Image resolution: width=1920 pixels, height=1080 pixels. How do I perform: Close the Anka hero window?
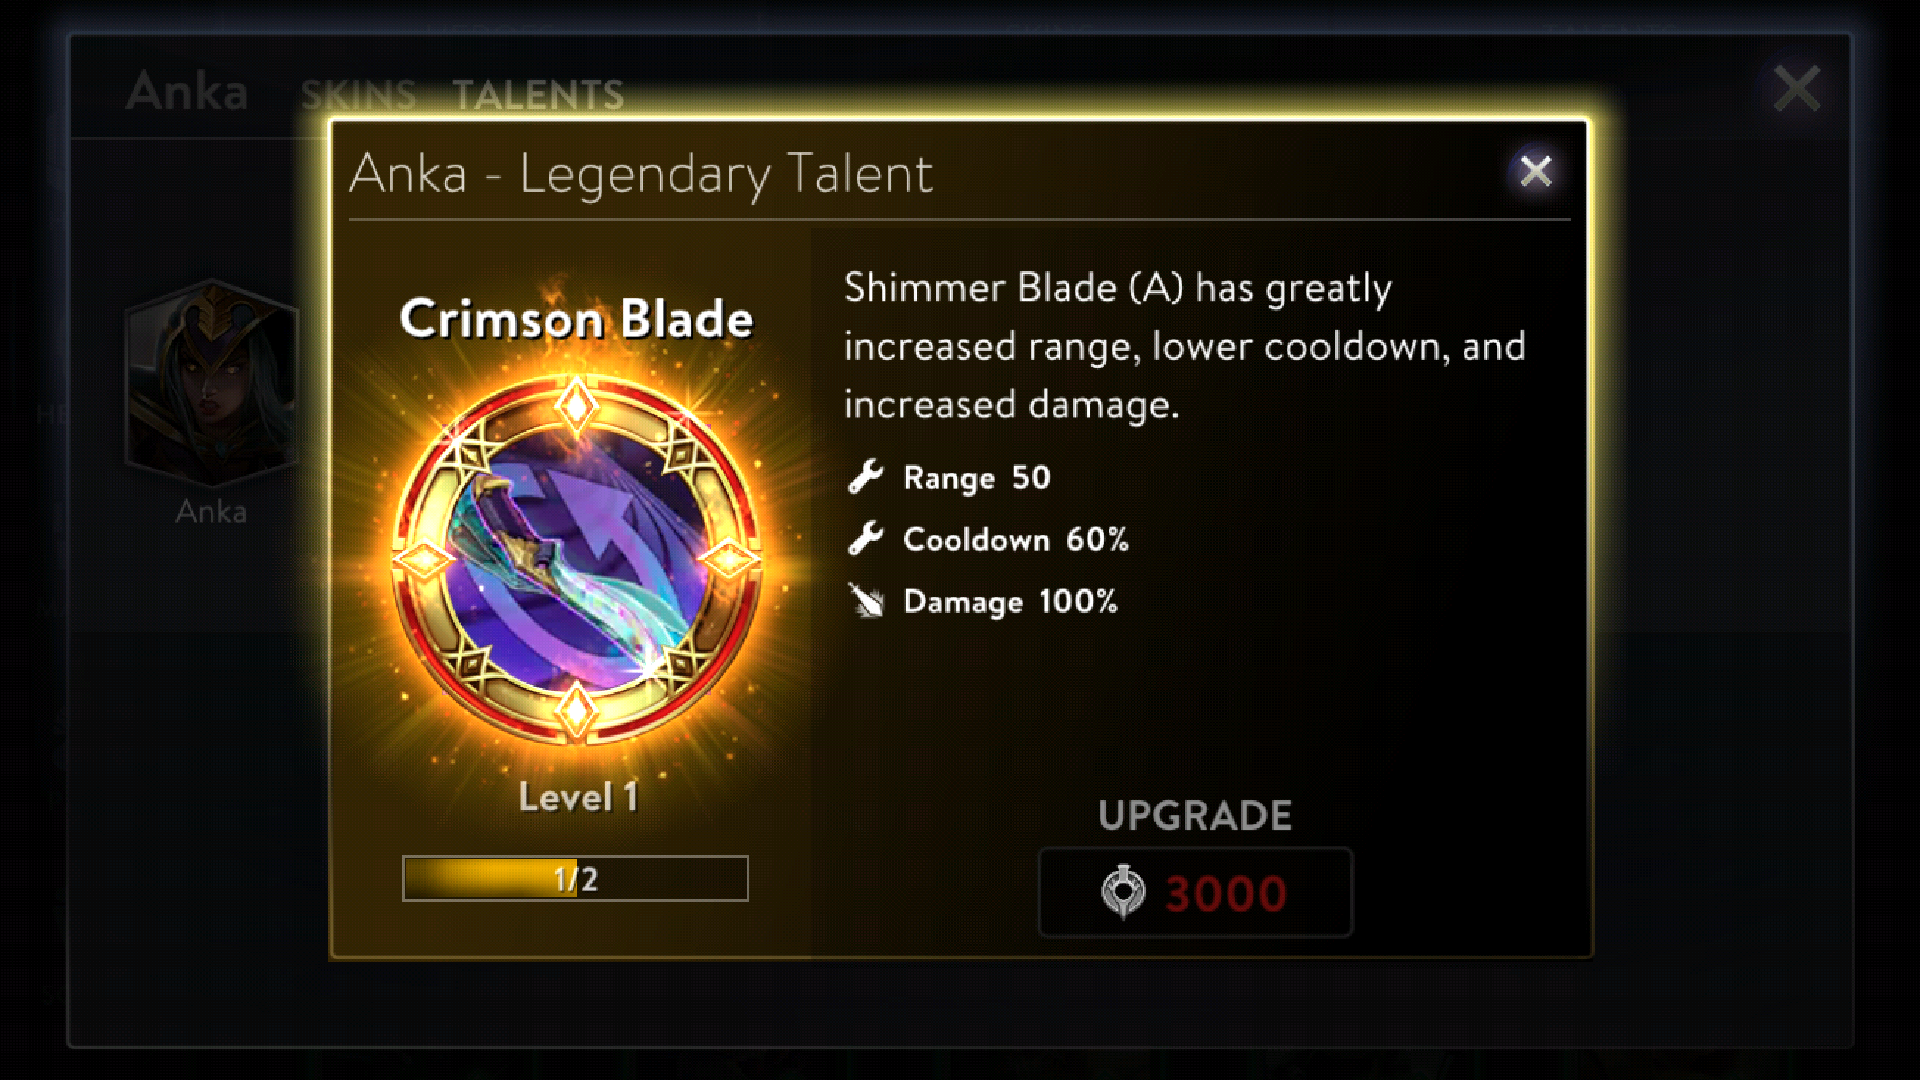coord(1797,89)
